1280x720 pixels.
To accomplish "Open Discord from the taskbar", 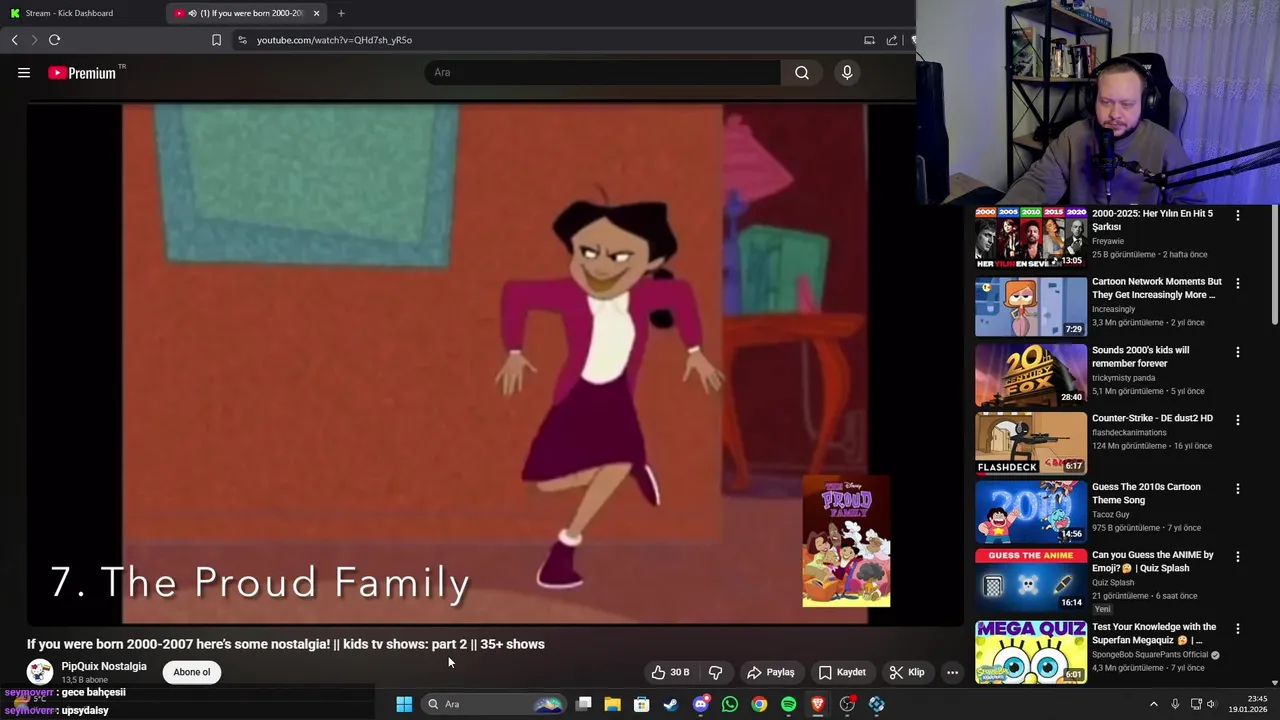I will pos(701,704).
